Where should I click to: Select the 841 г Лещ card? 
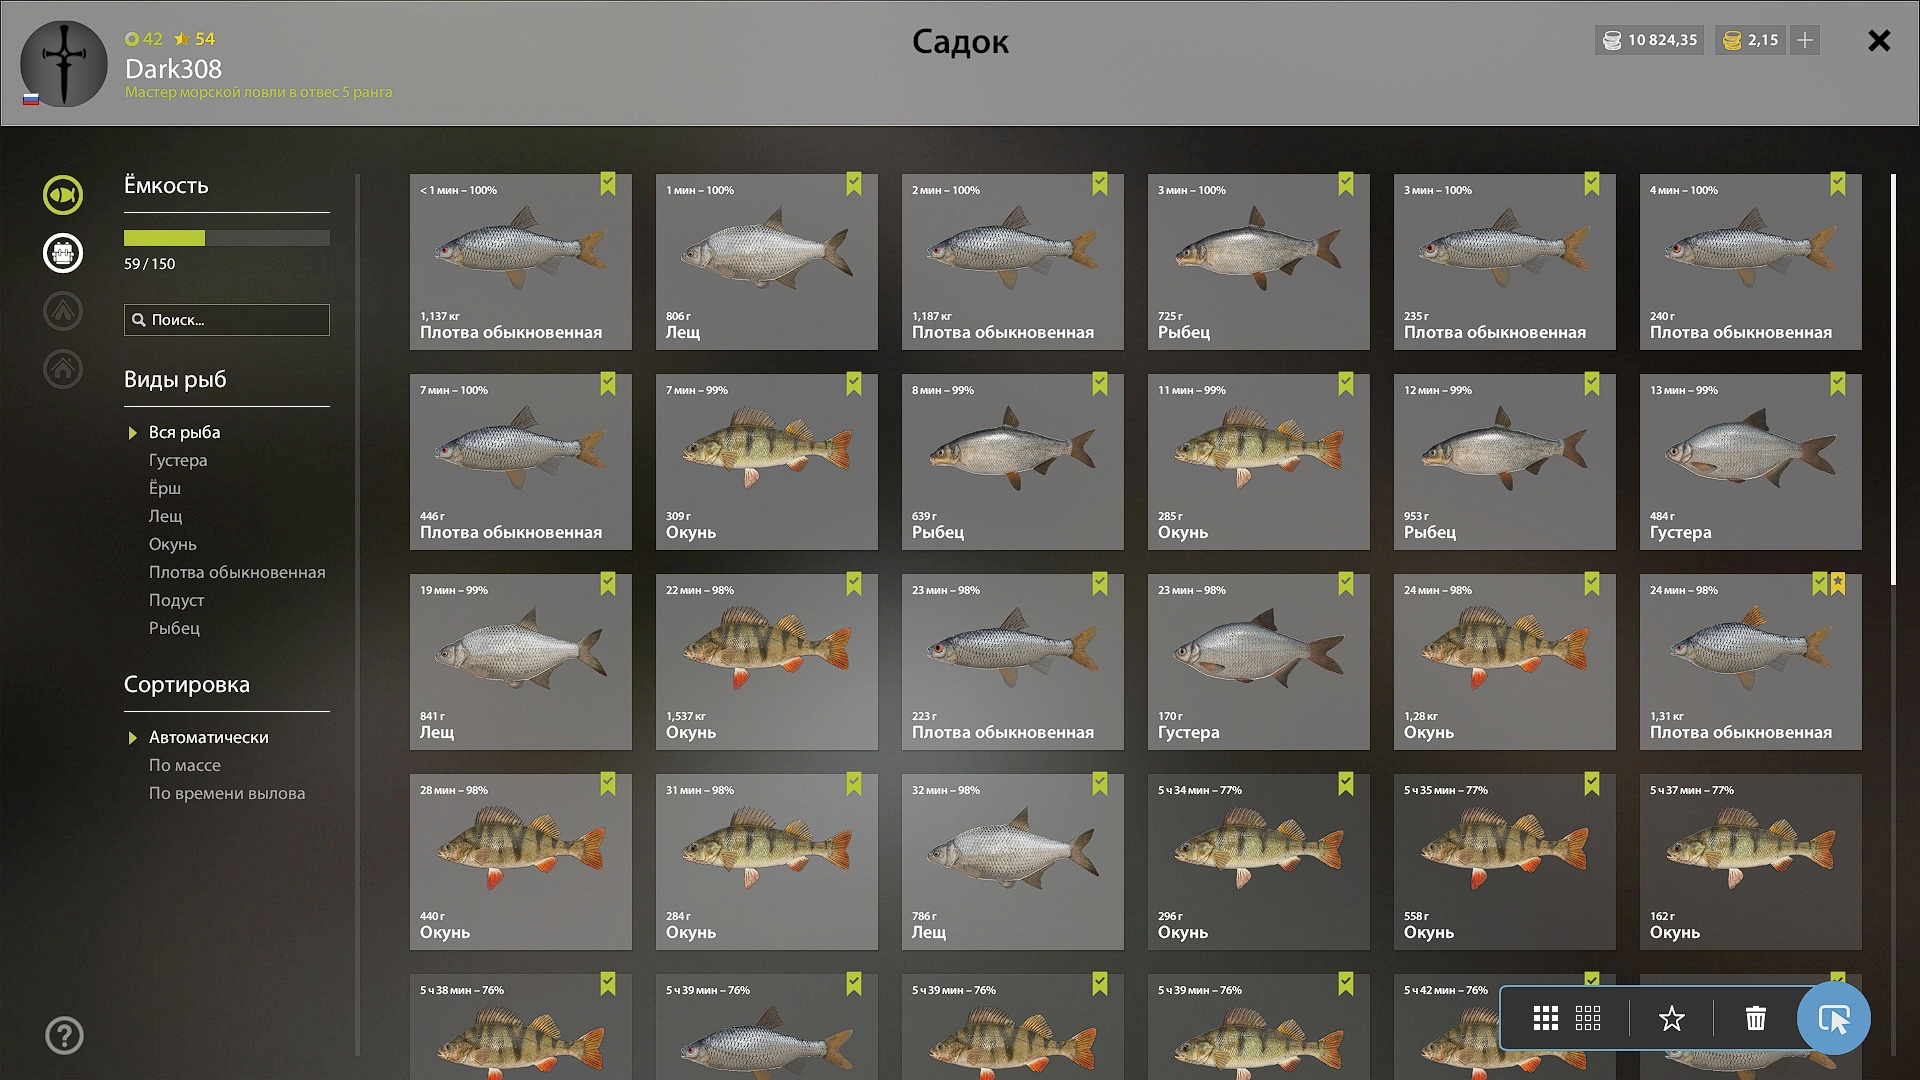[521, 662]
